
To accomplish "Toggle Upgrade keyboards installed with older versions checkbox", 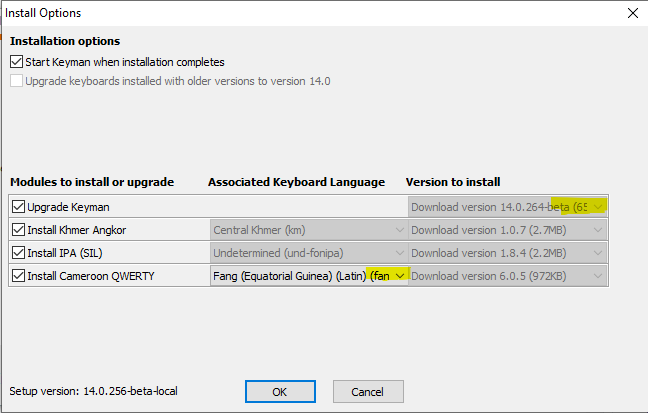I will tap(17, 81).
